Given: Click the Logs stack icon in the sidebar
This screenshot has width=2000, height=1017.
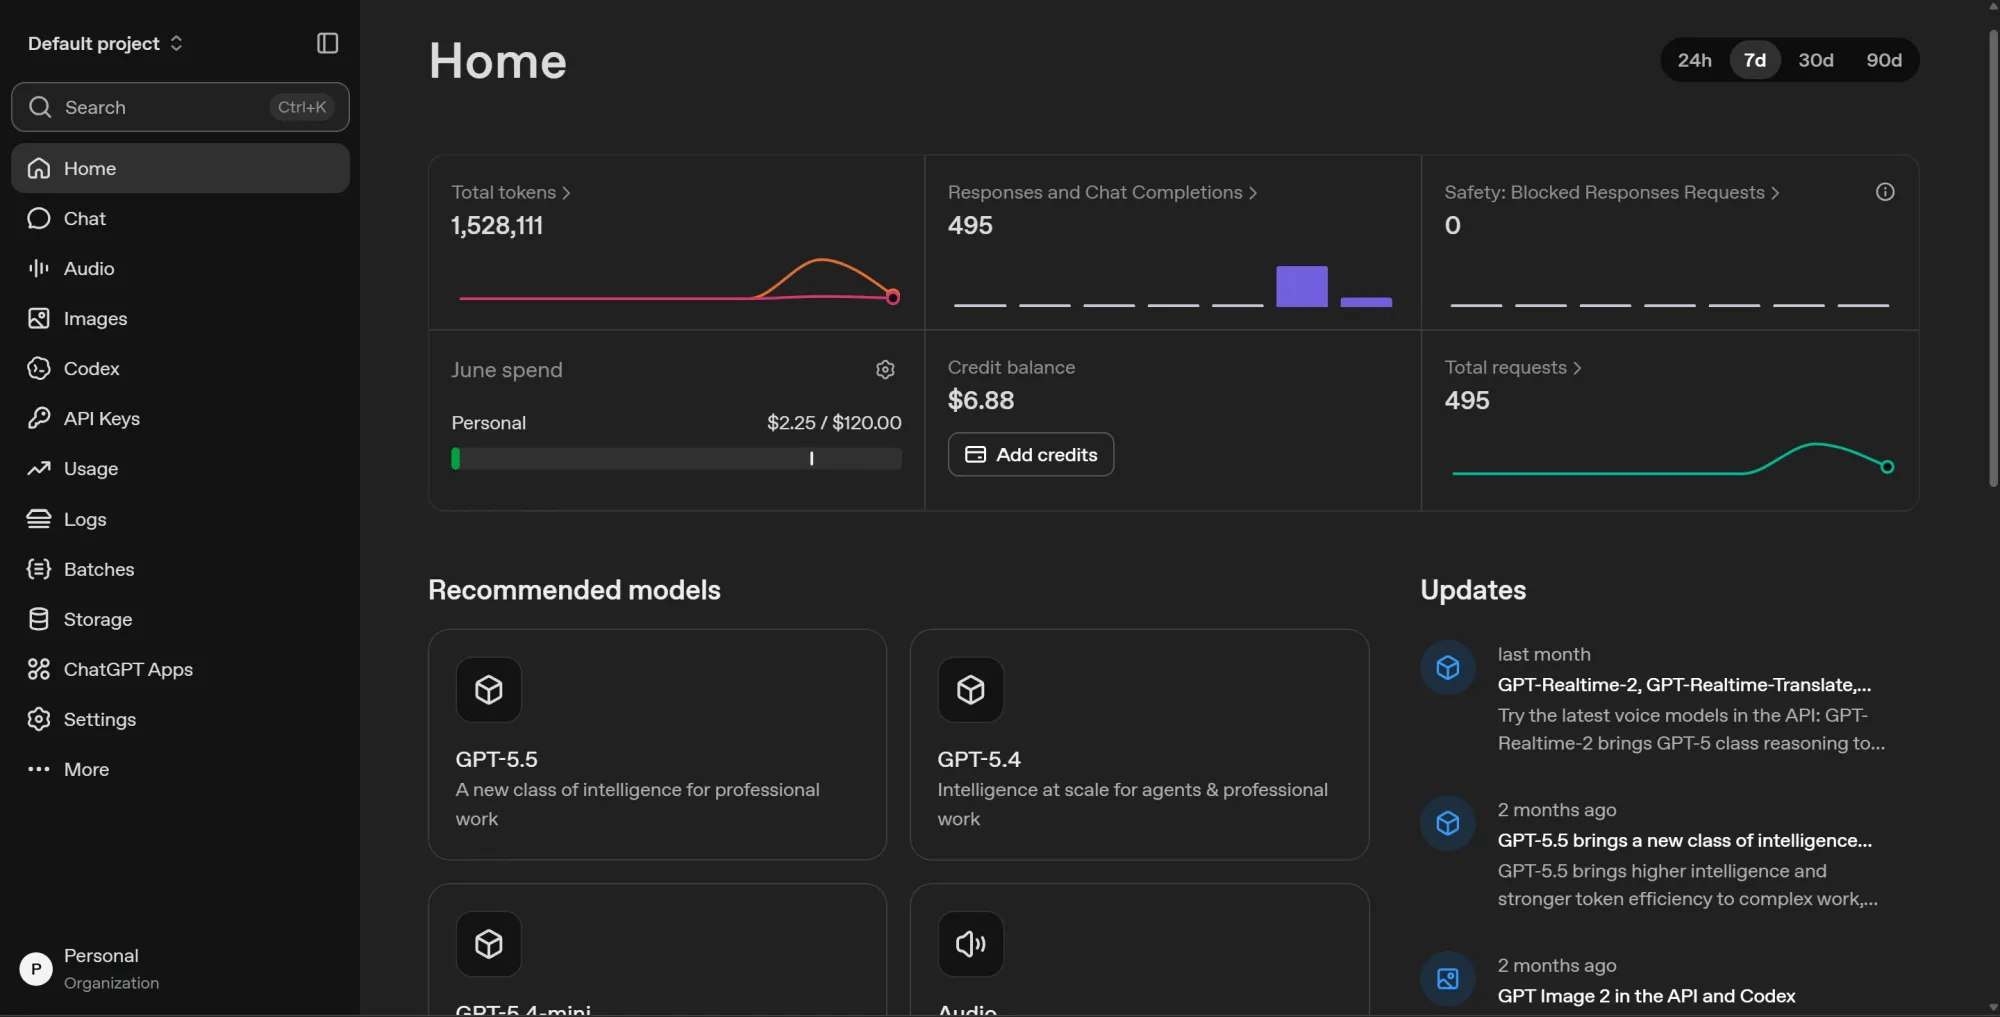Looking at the screenshot, I should (x=39, y=519).
